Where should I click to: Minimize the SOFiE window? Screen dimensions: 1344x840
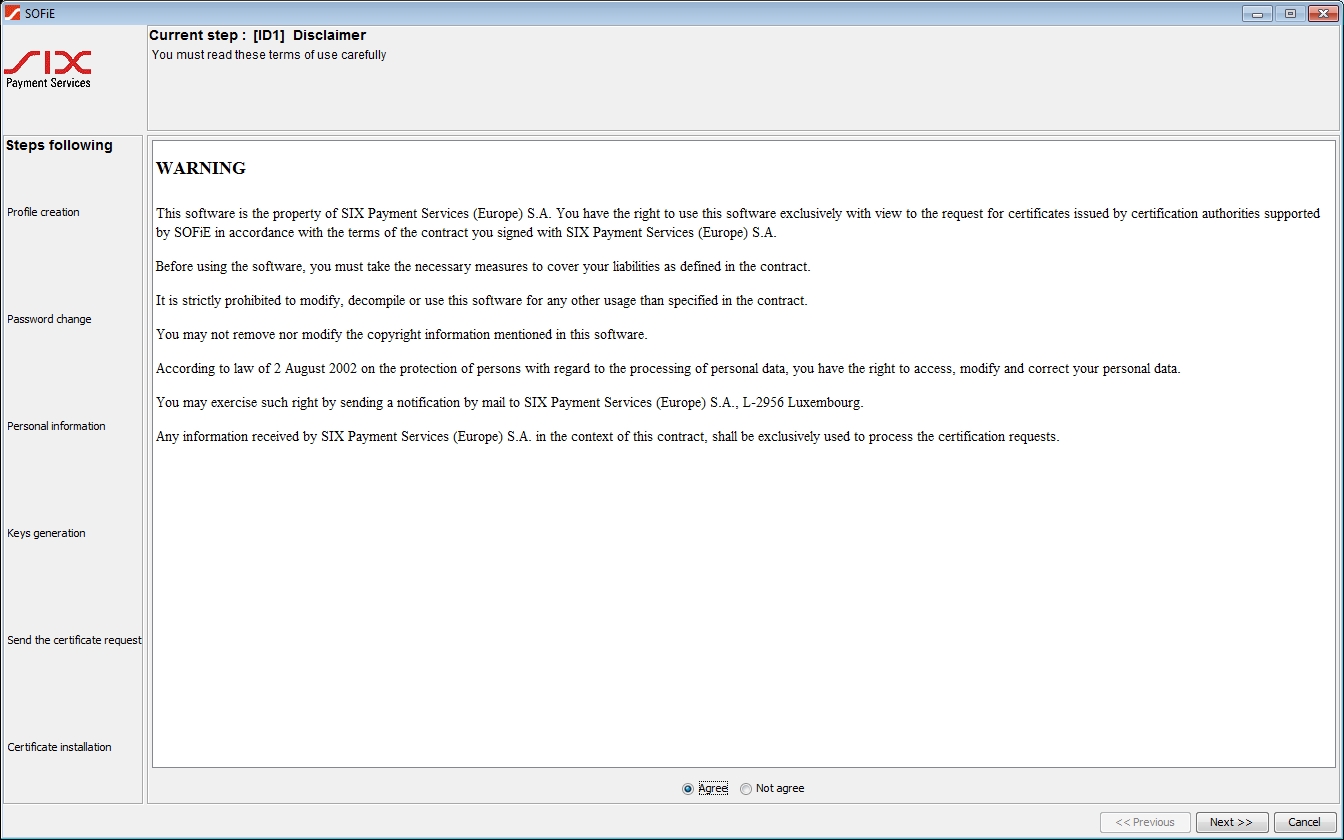[1257, 13]
